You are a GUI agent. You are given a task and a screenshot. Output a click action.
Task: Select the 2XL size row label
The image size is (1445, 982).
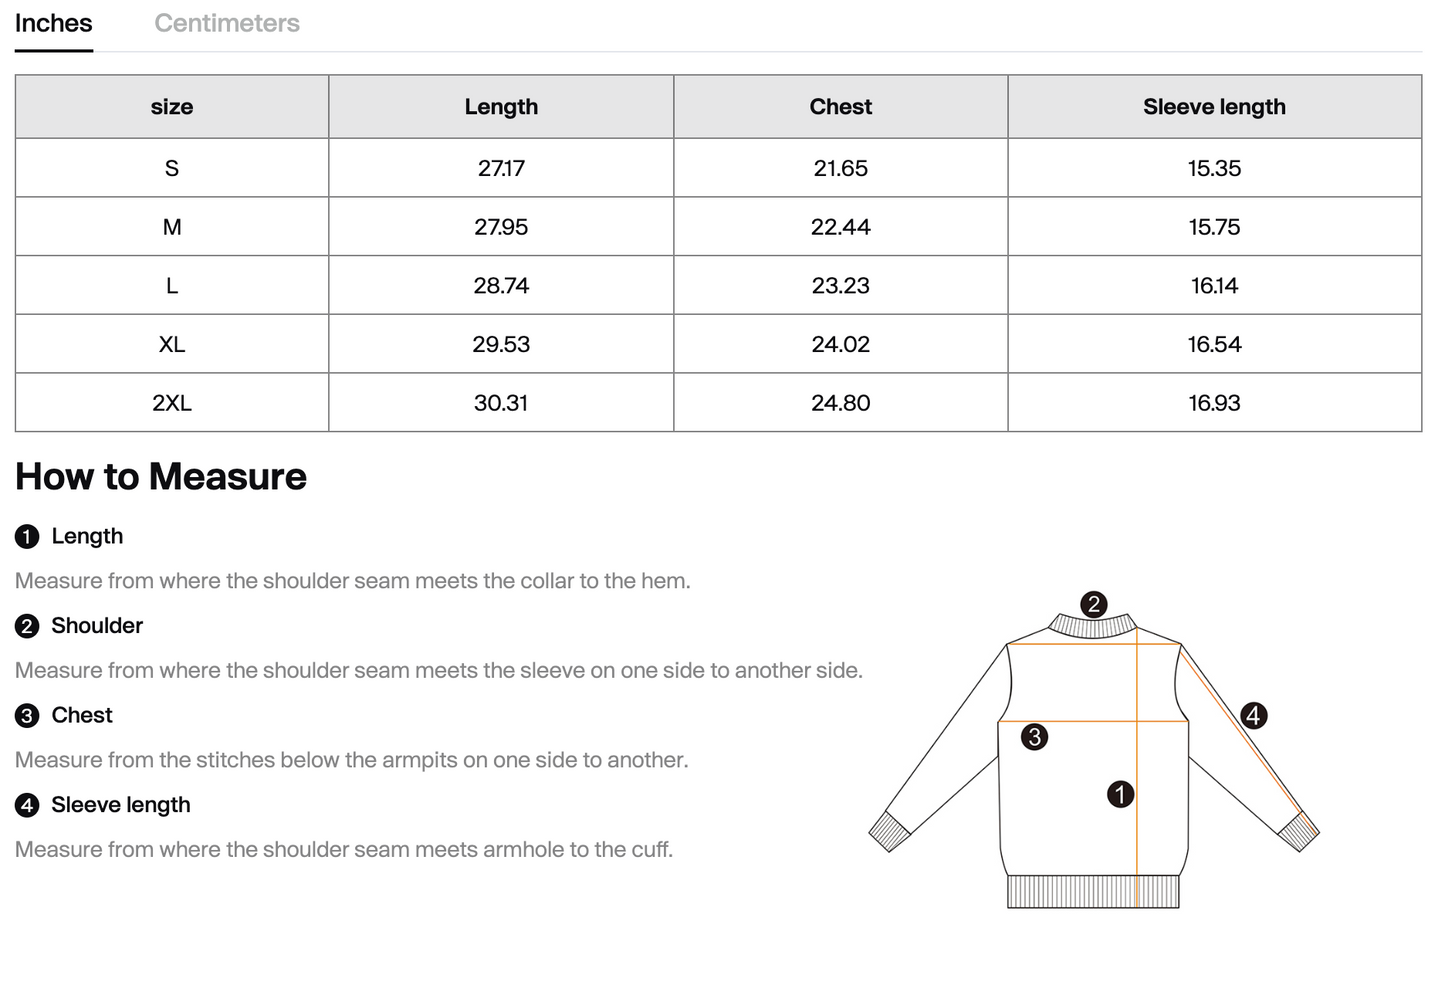[x=172, y=403]
